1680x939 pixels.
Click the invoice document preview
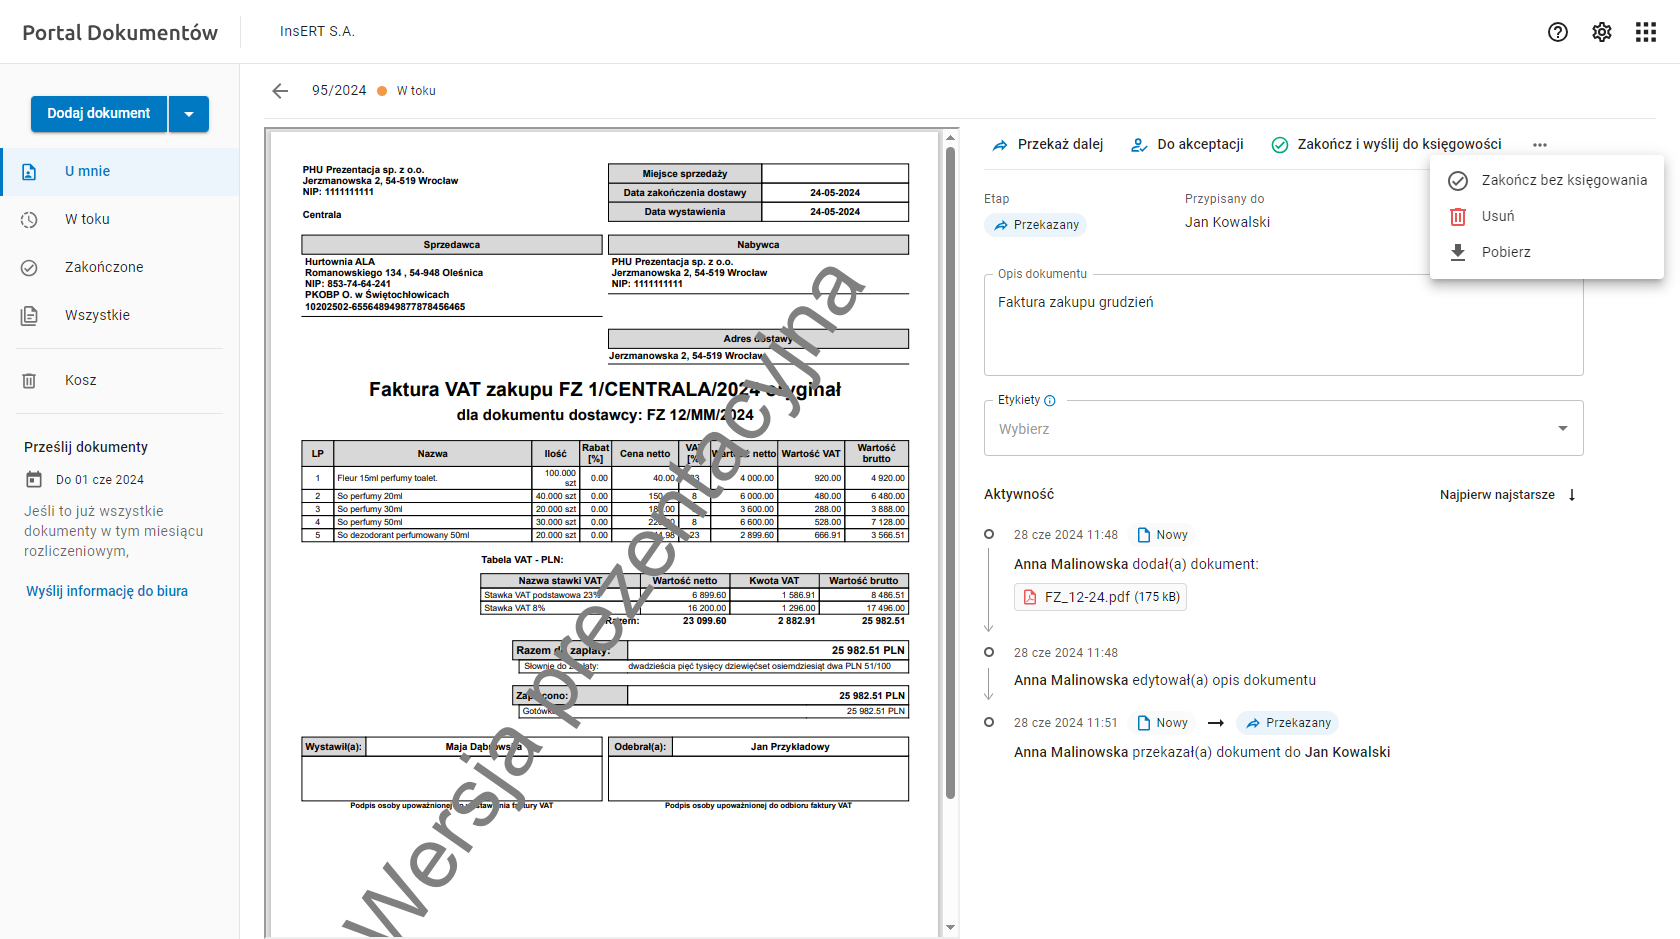[605, 534]
